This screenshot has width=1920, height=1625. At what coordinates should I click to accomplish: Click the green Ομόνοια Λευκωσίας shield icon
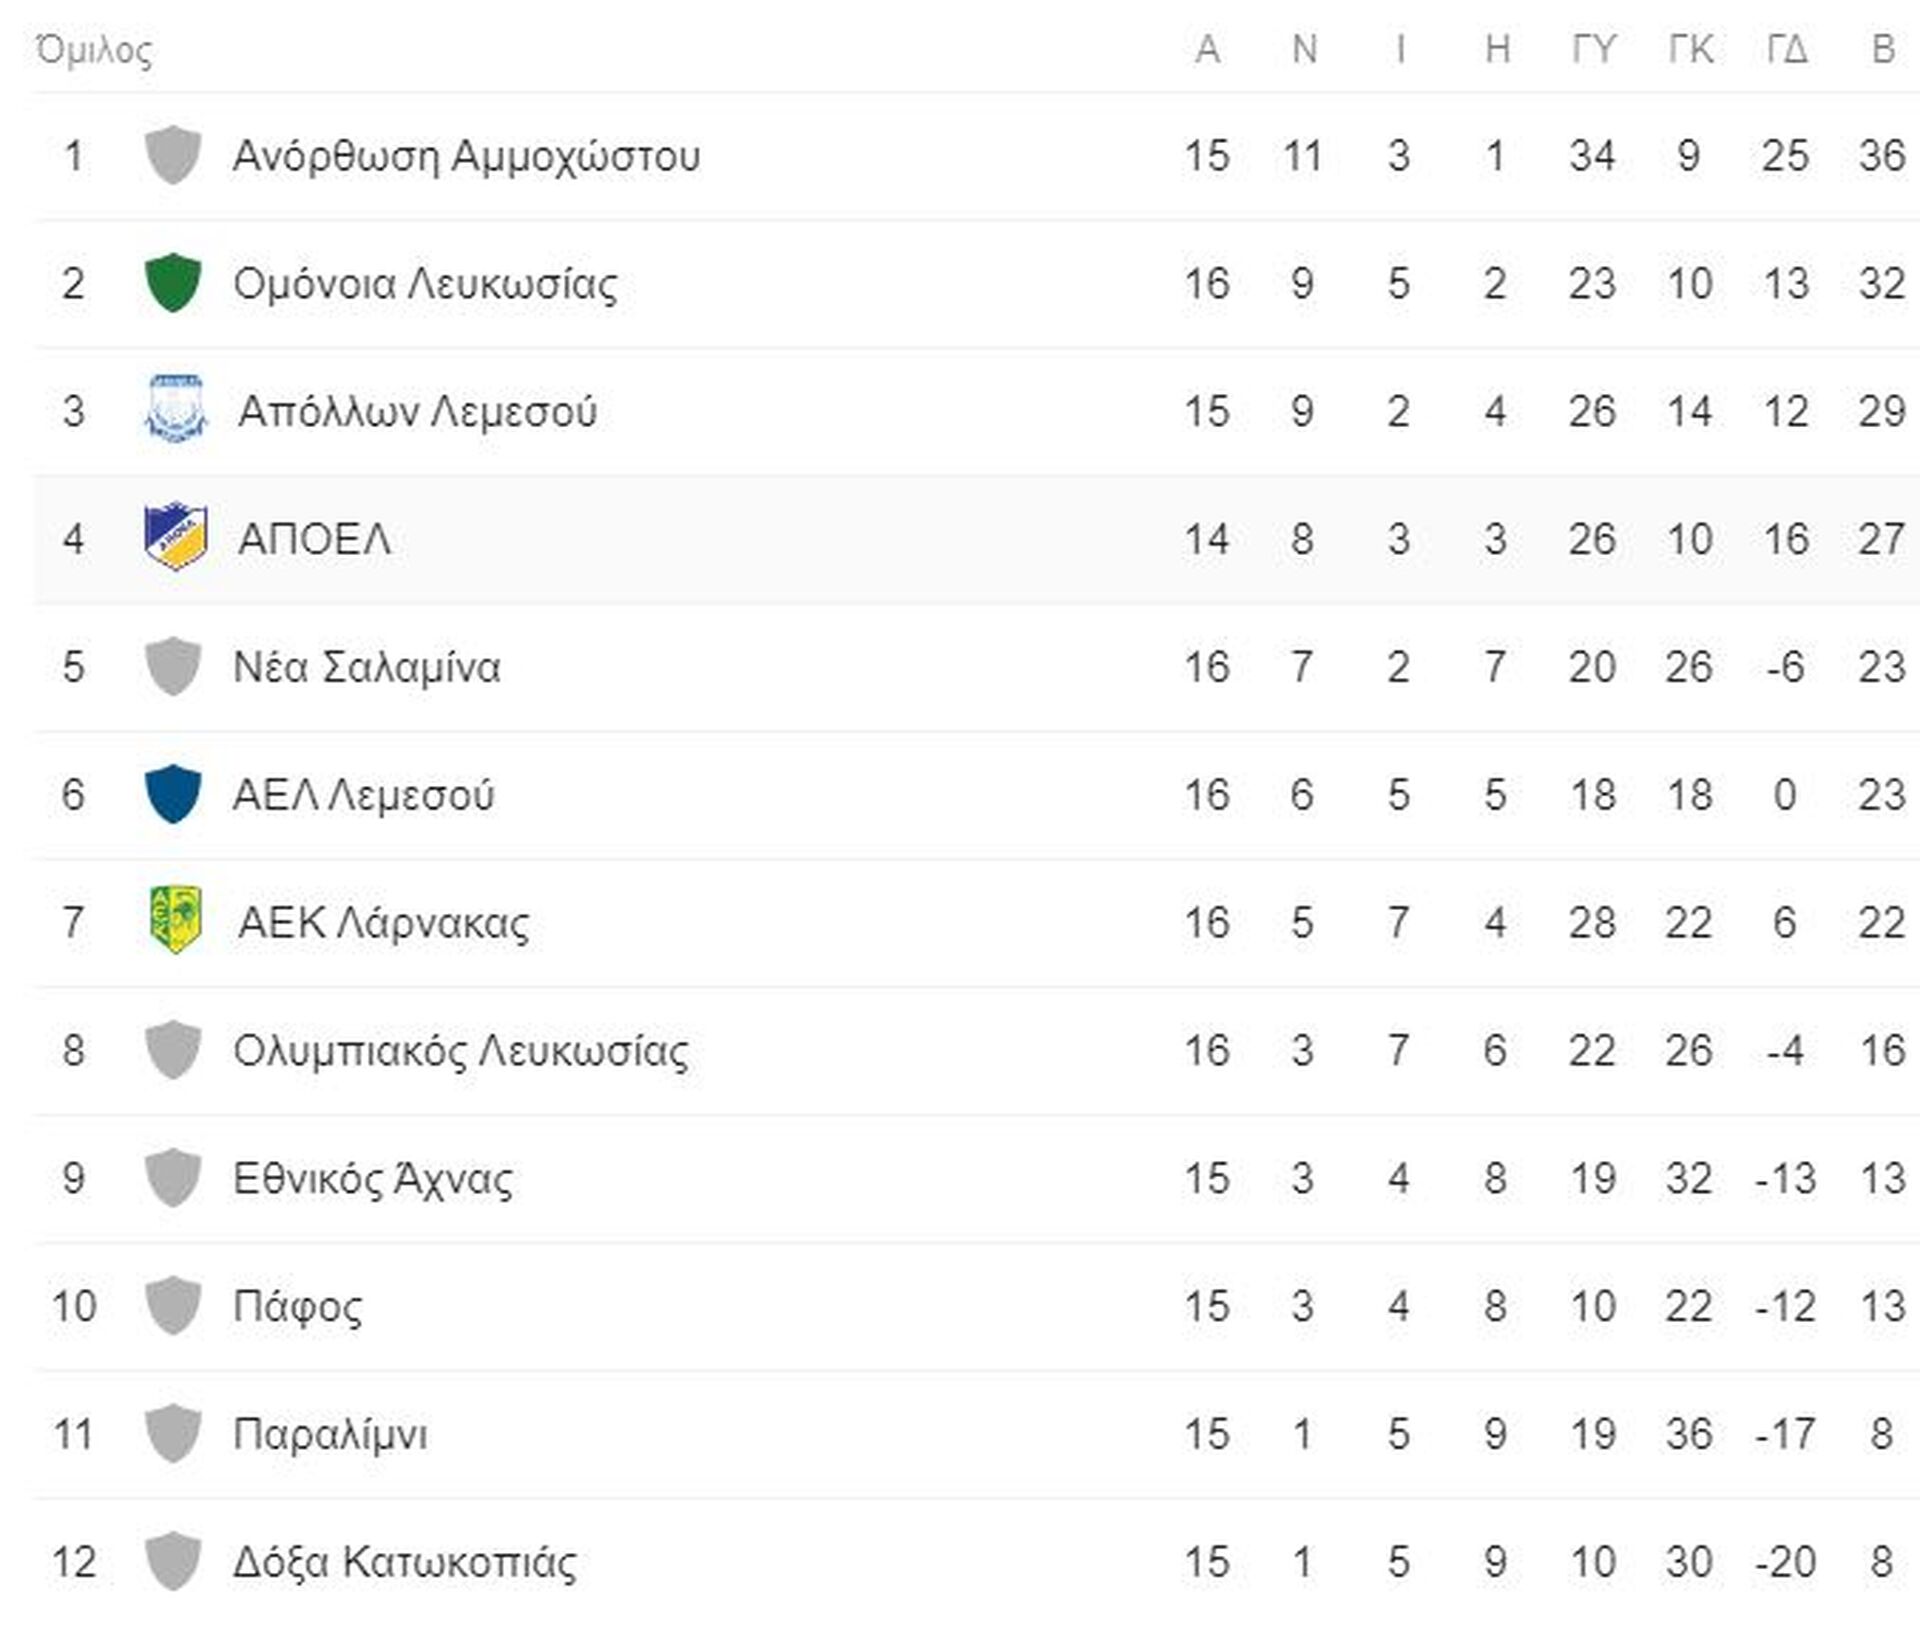point(173,283)
